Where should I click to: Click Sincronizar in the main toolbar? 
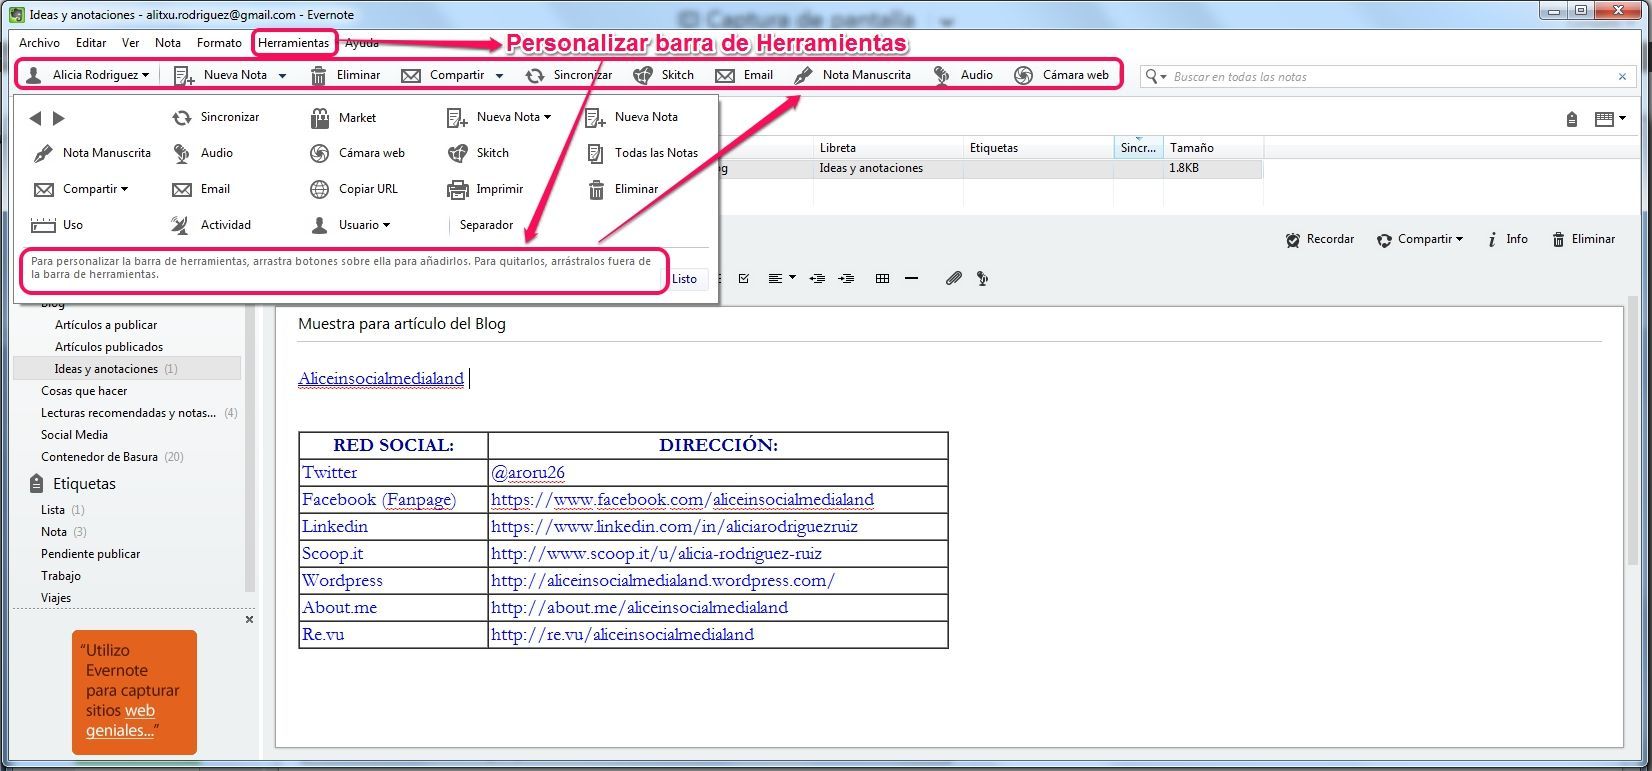[568, 75]
